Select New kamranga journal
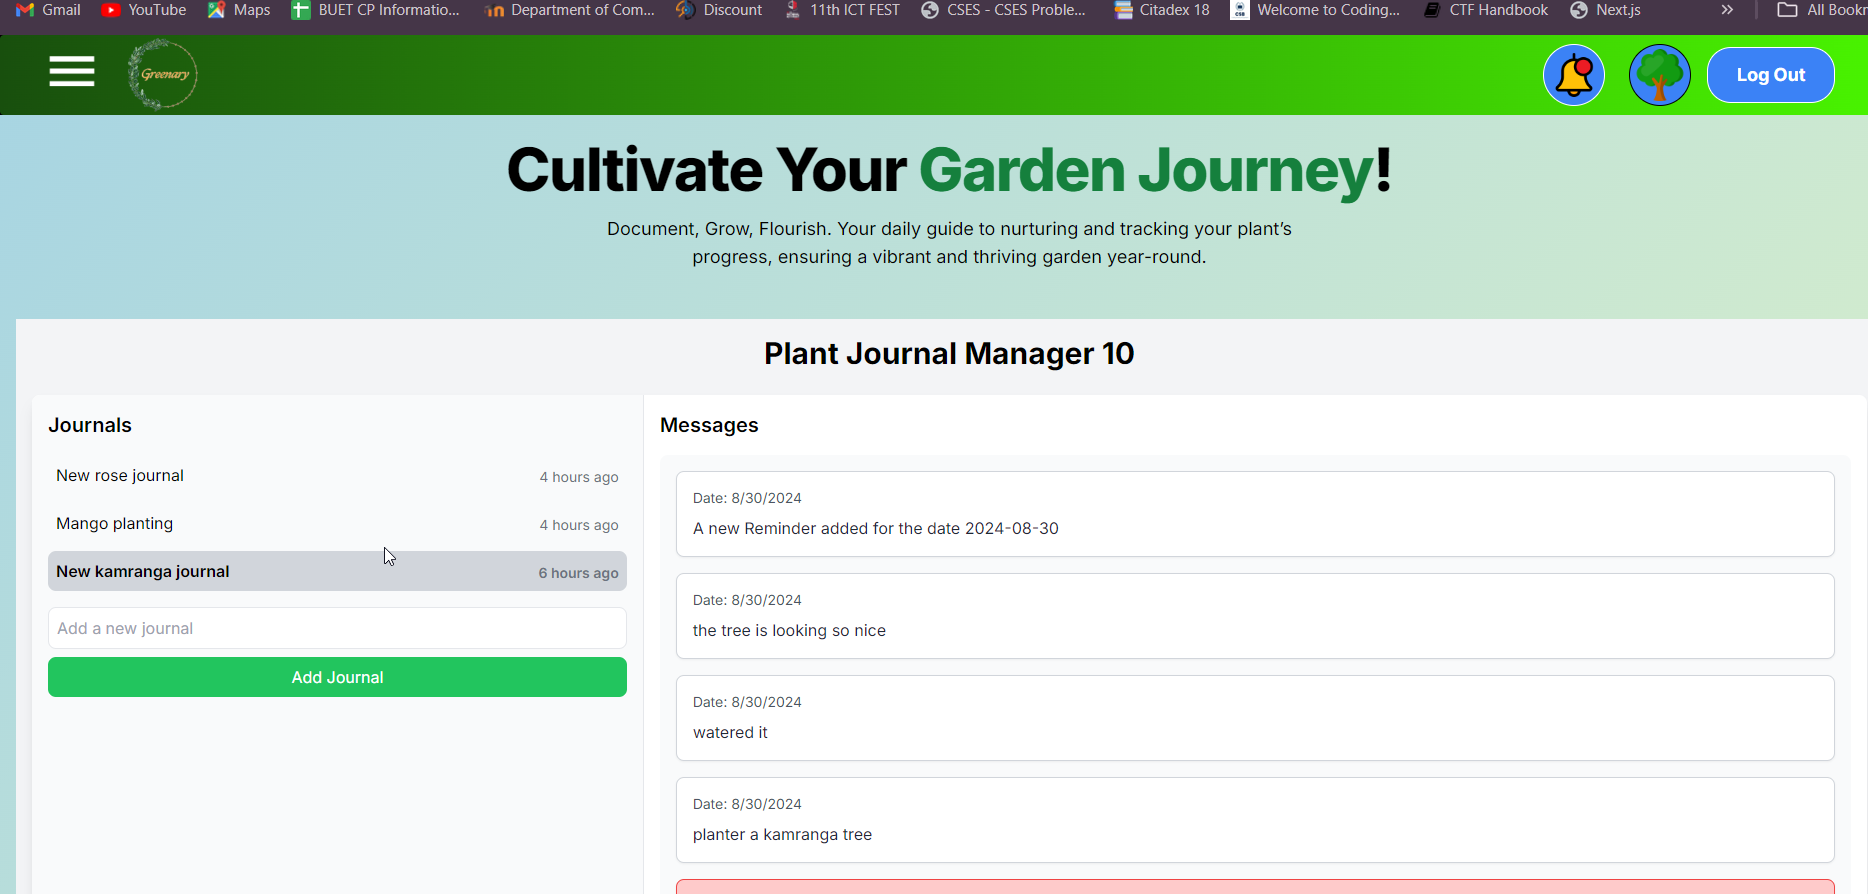 (337, 571)
